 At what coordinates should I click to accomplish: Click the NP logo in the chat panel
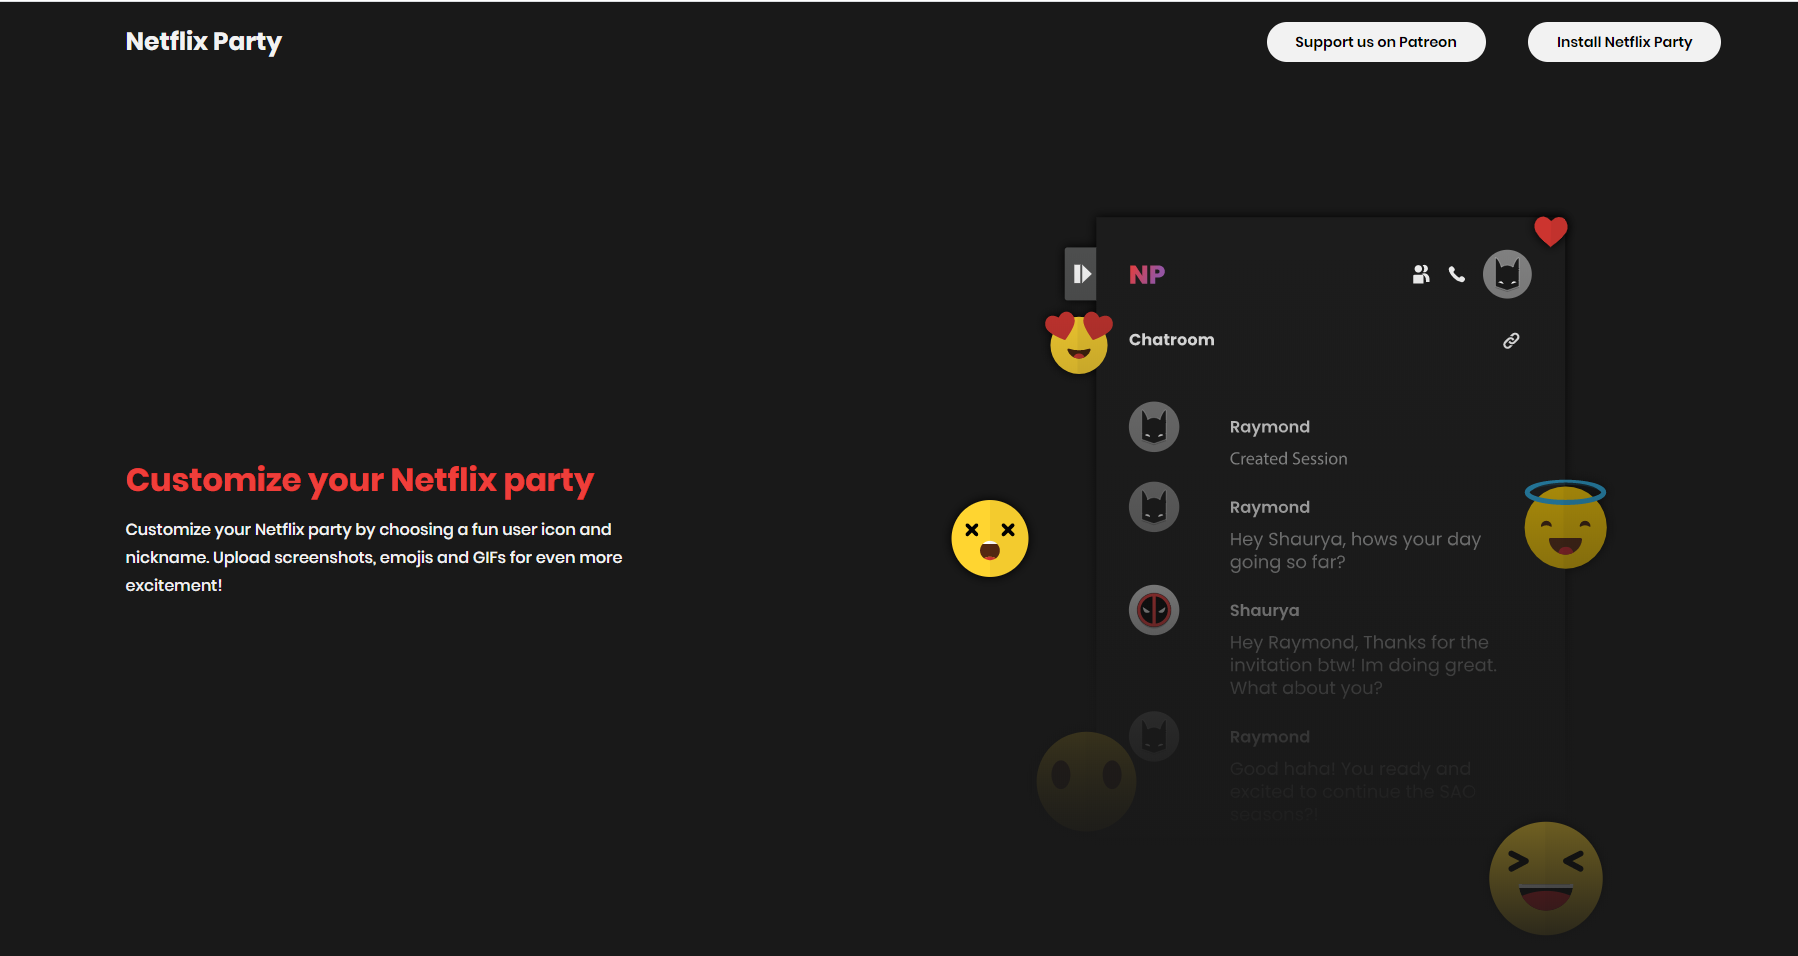tap(1147, 275)
